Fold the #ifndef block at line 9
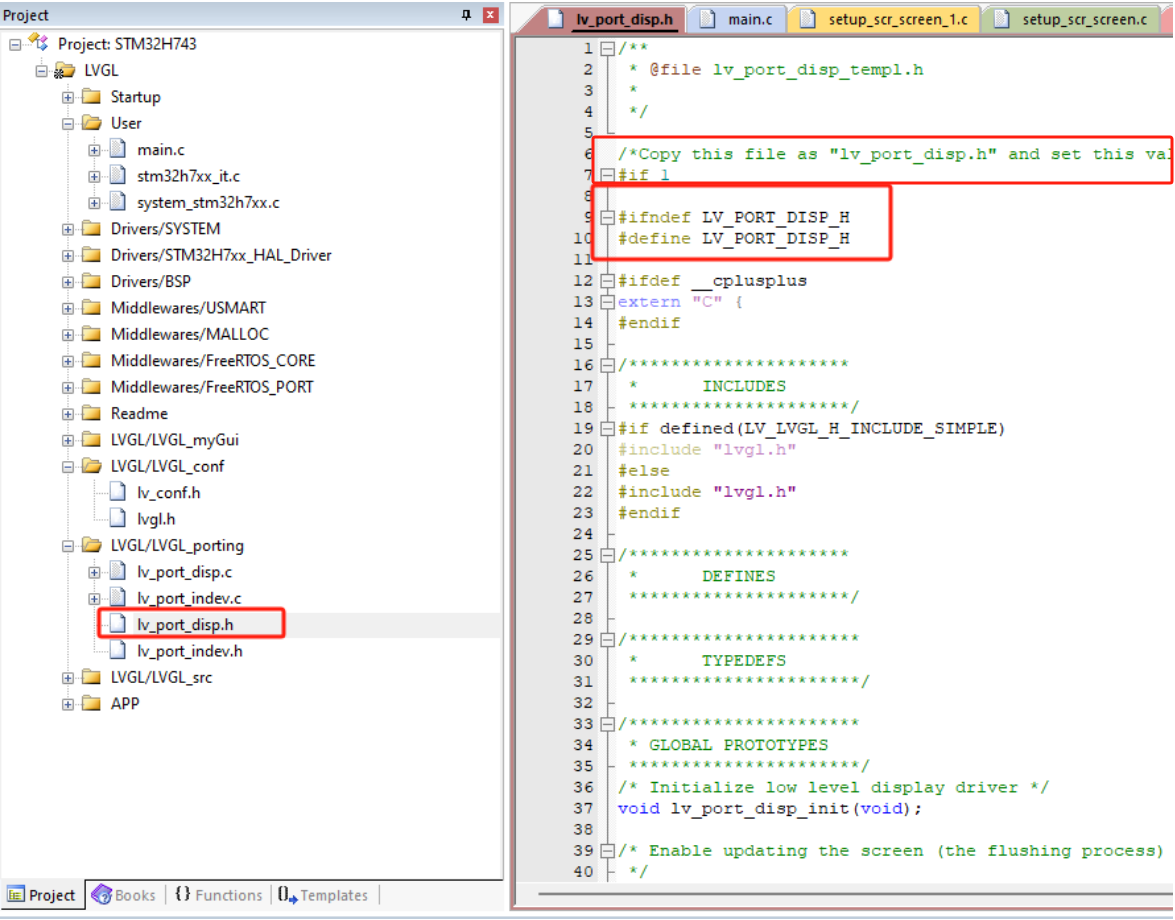The height and width of the screenshot is (920, 1175). 608,218
